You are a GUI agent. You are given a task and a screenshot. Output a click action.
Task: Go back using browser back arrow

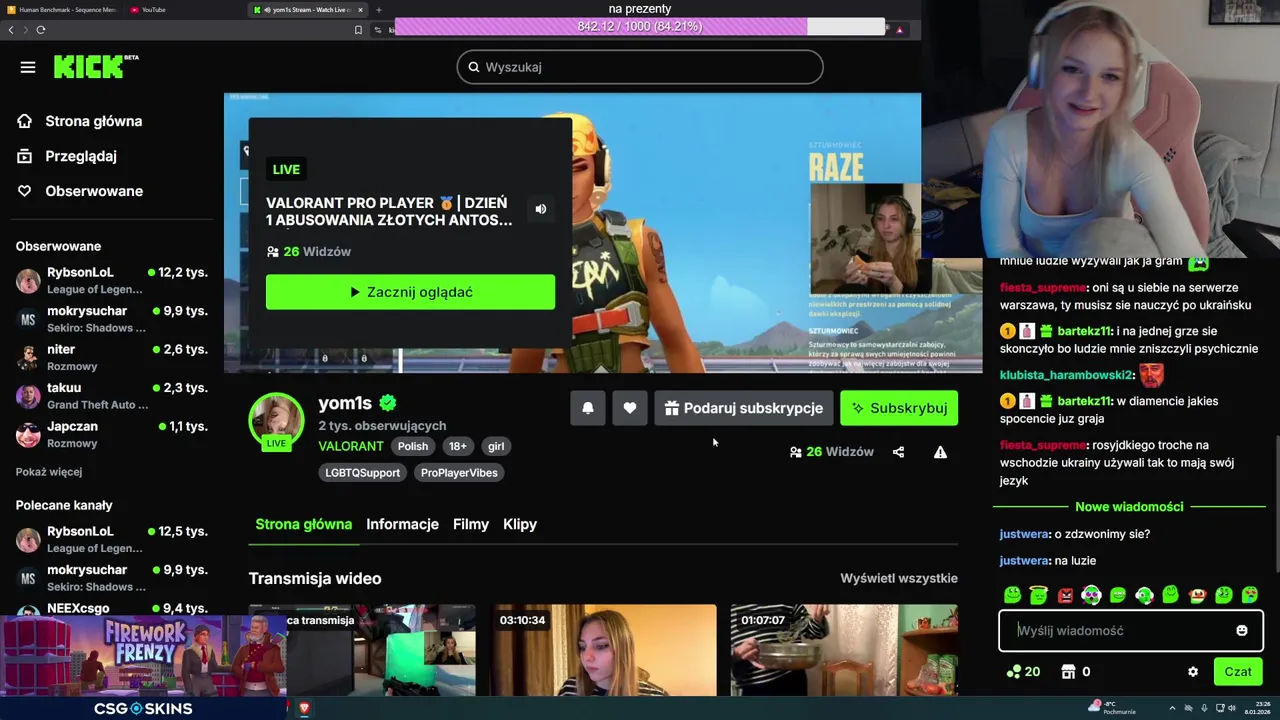point(11,30)
